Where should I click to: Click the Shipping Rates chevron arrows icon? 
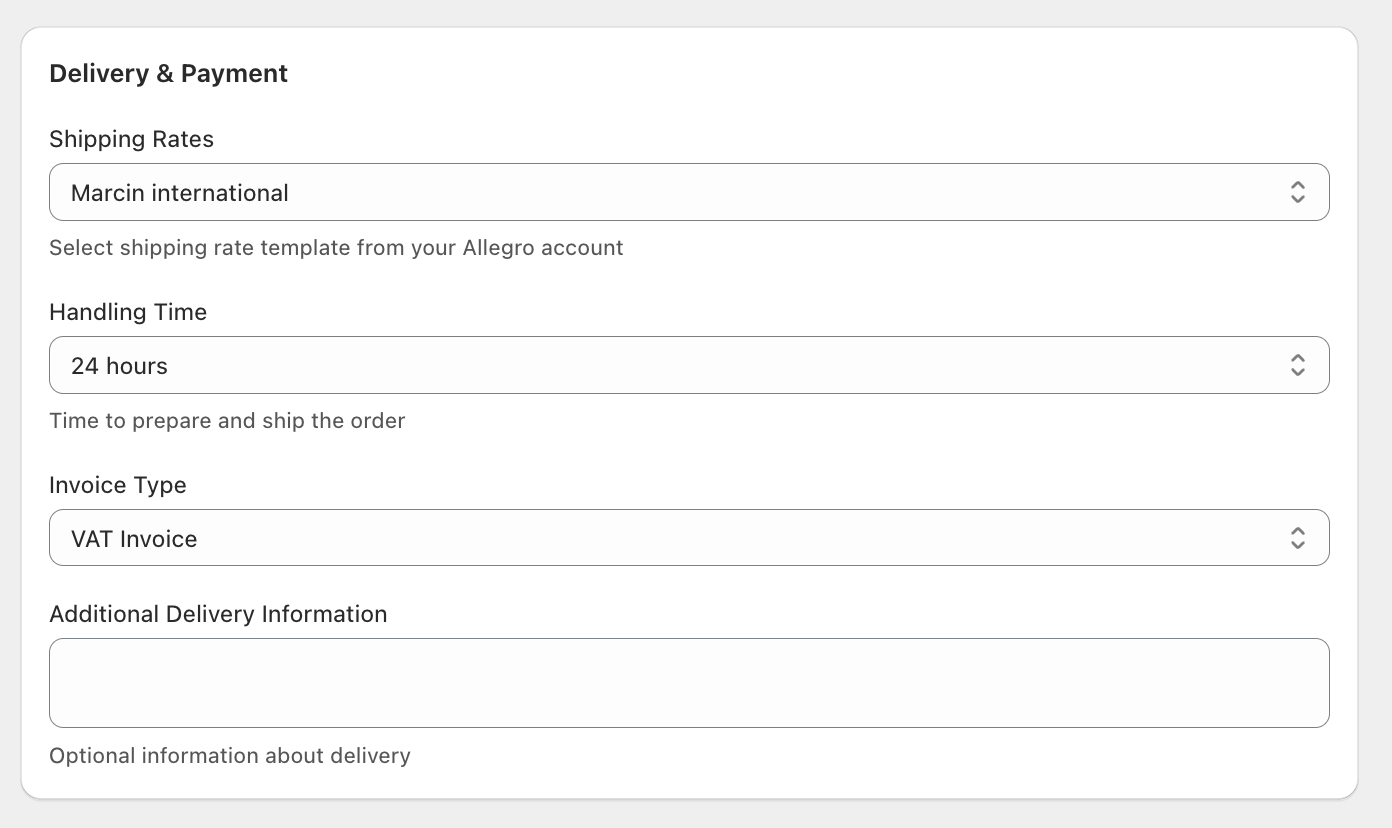click(x=1297, y=192)
